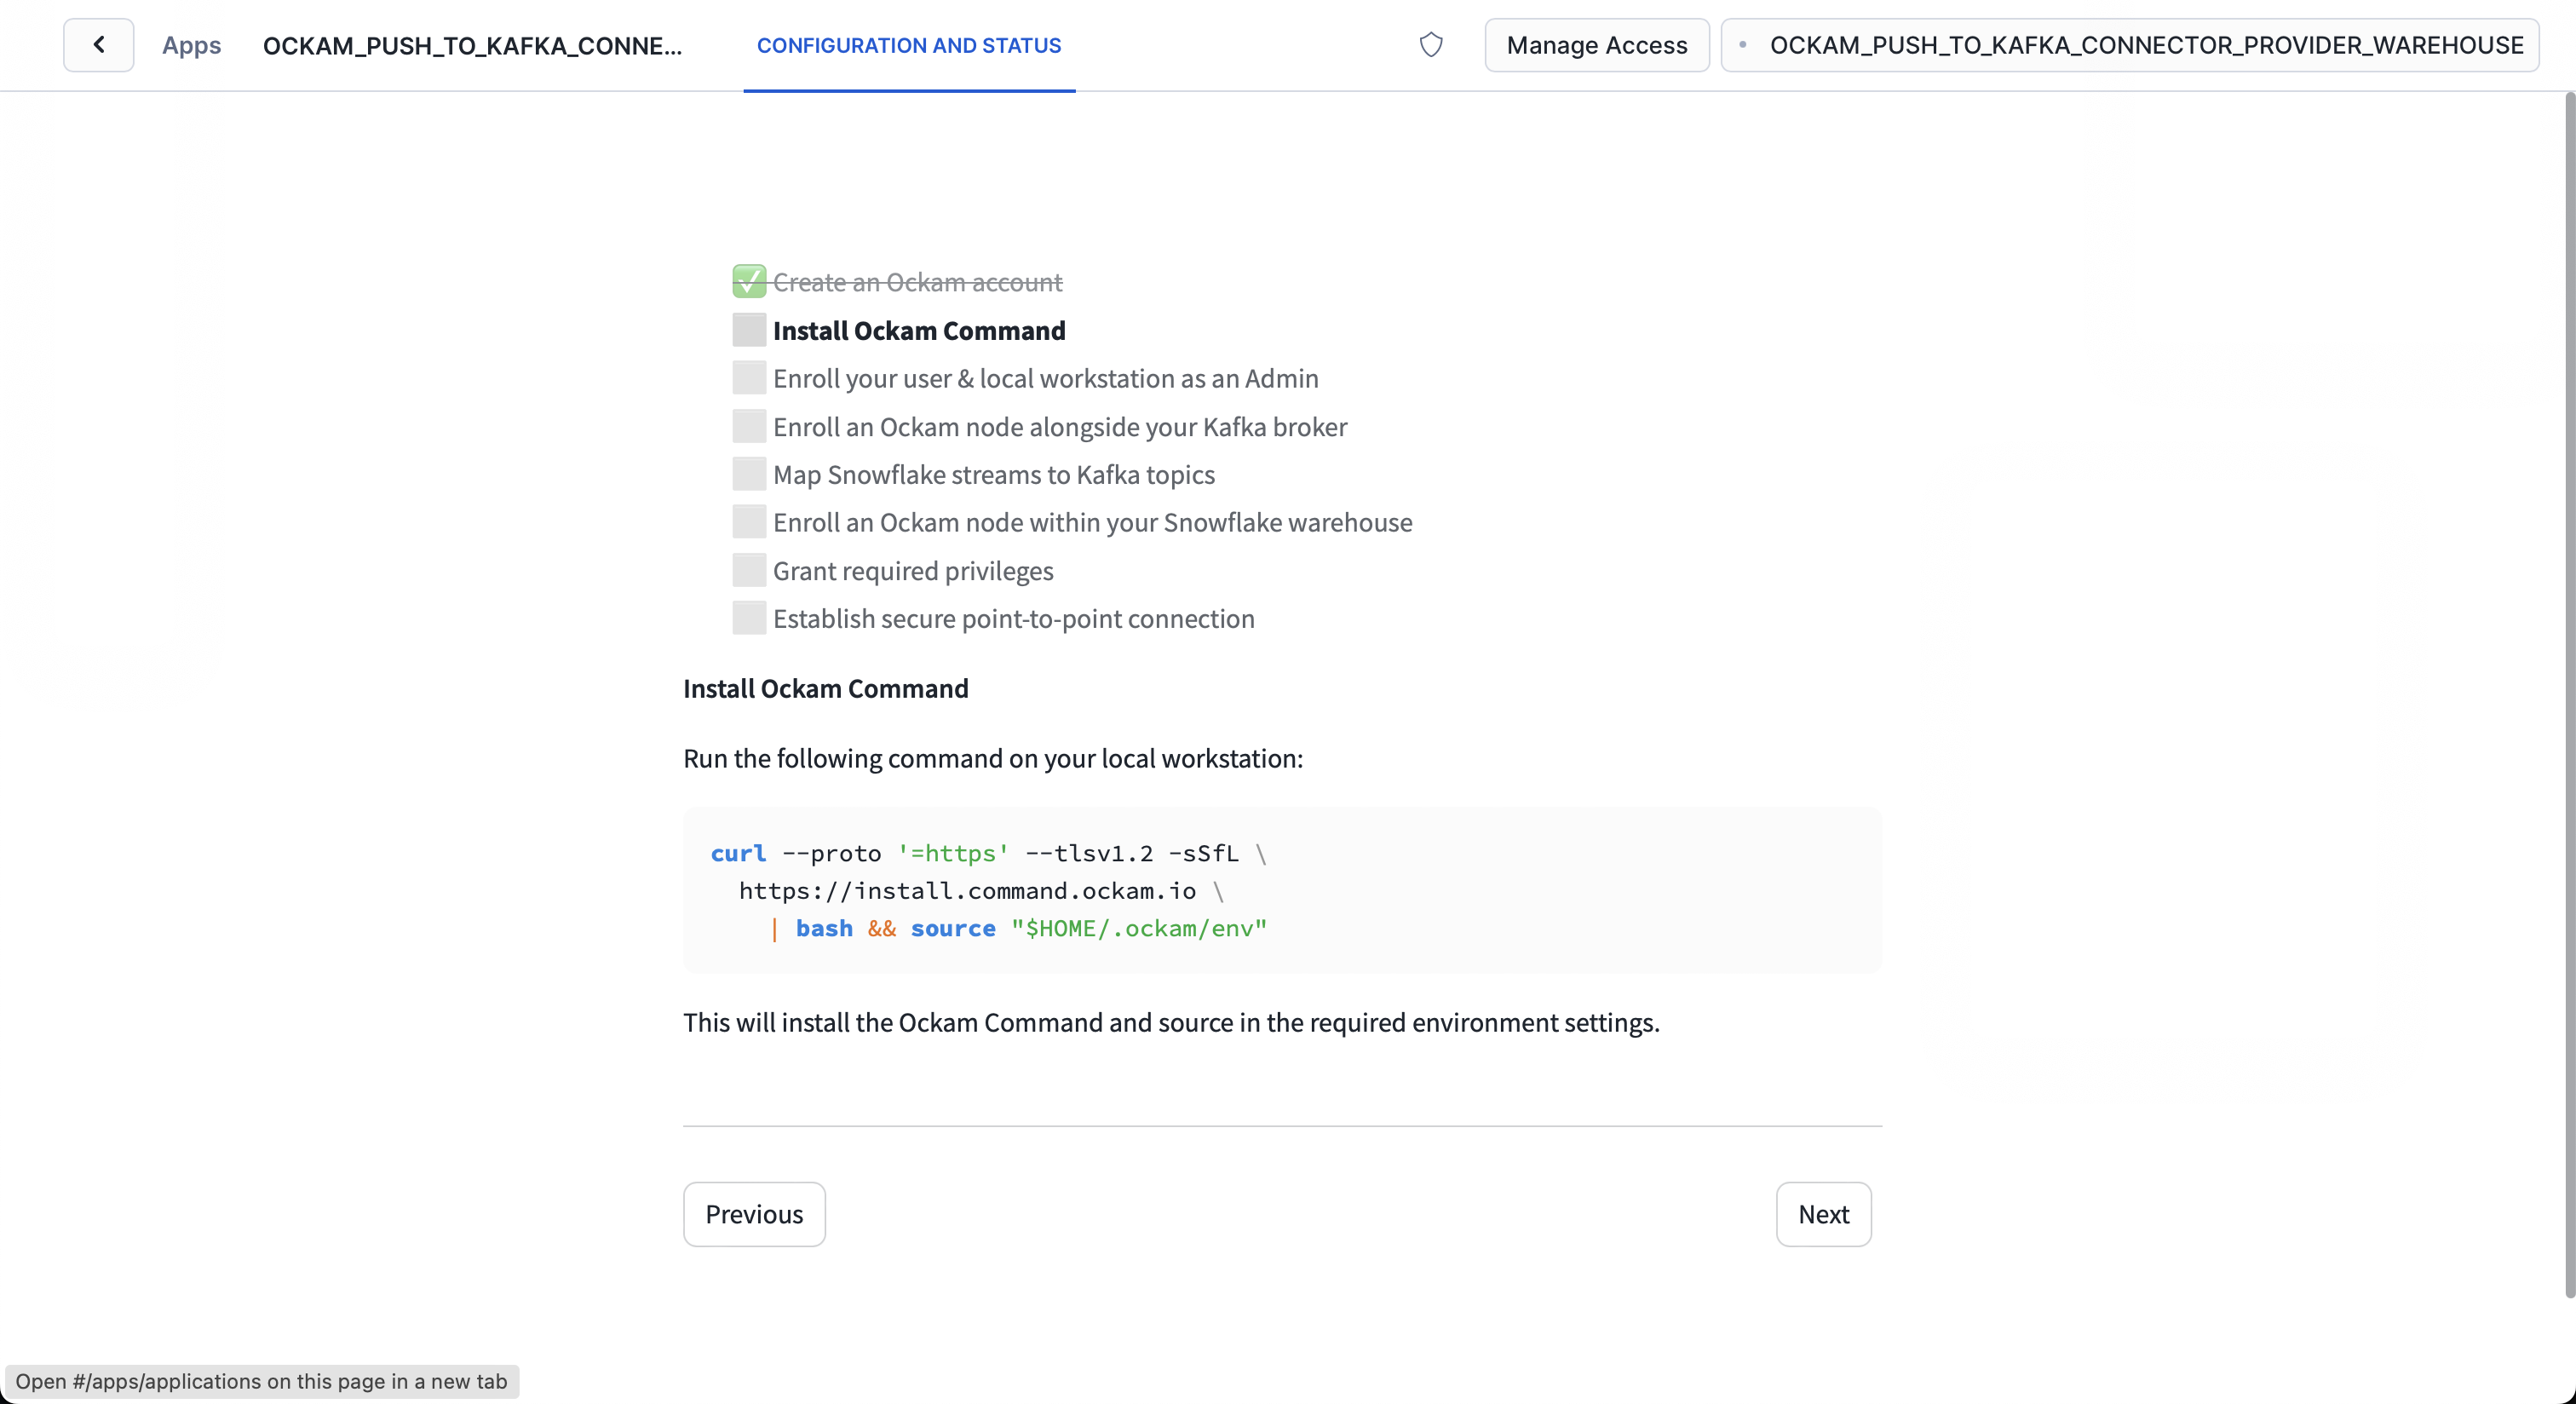The height and width of the screenshot is (1404, 2576).
Task: Go to the Apps breadcrumb
Action: tap(191, 46)
